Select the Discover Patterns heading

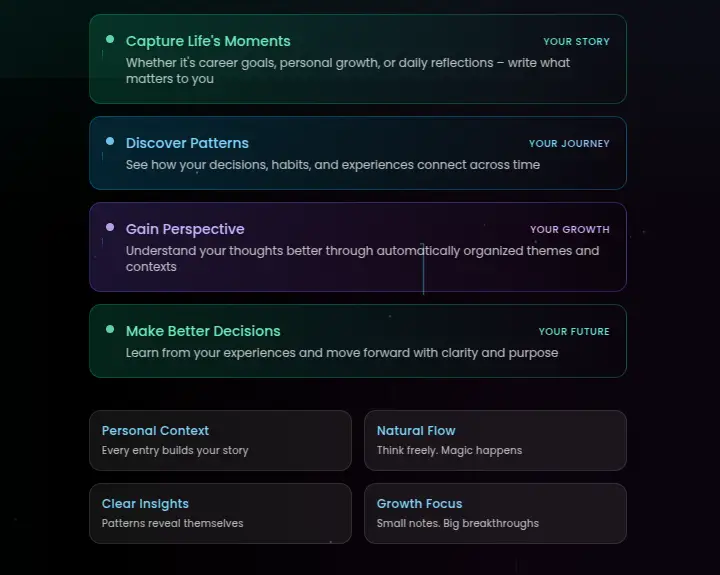click(187, 143)
